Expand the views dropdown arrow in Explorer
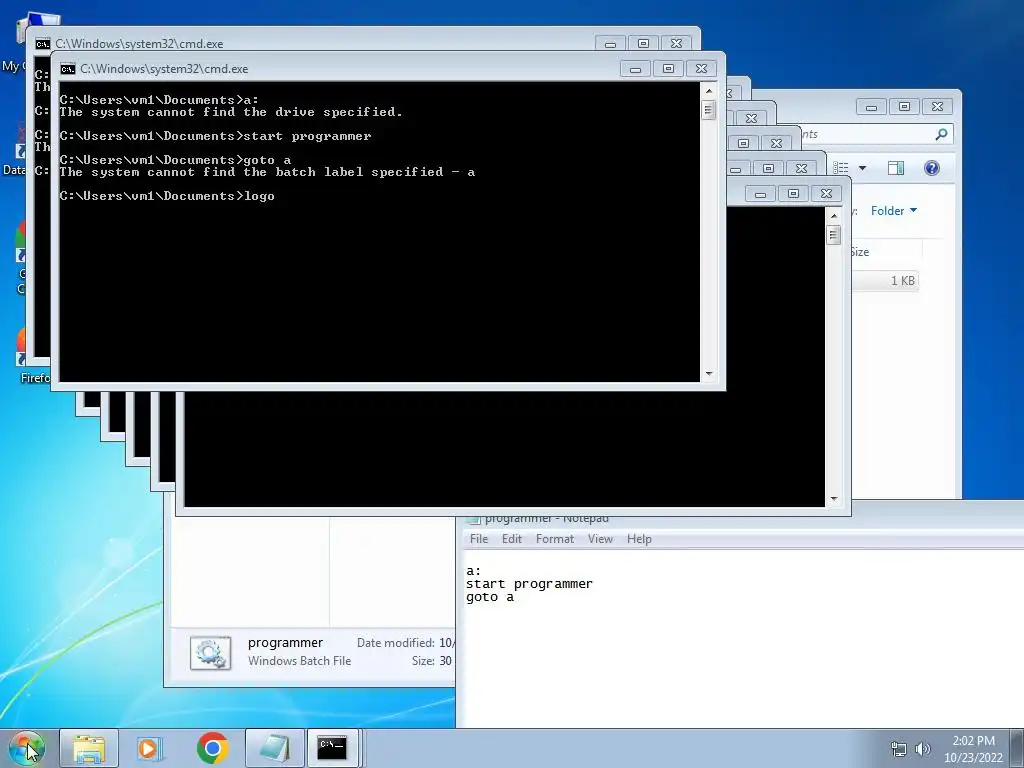This screenshot has height=768, width=1024. (x=862, y=168)
